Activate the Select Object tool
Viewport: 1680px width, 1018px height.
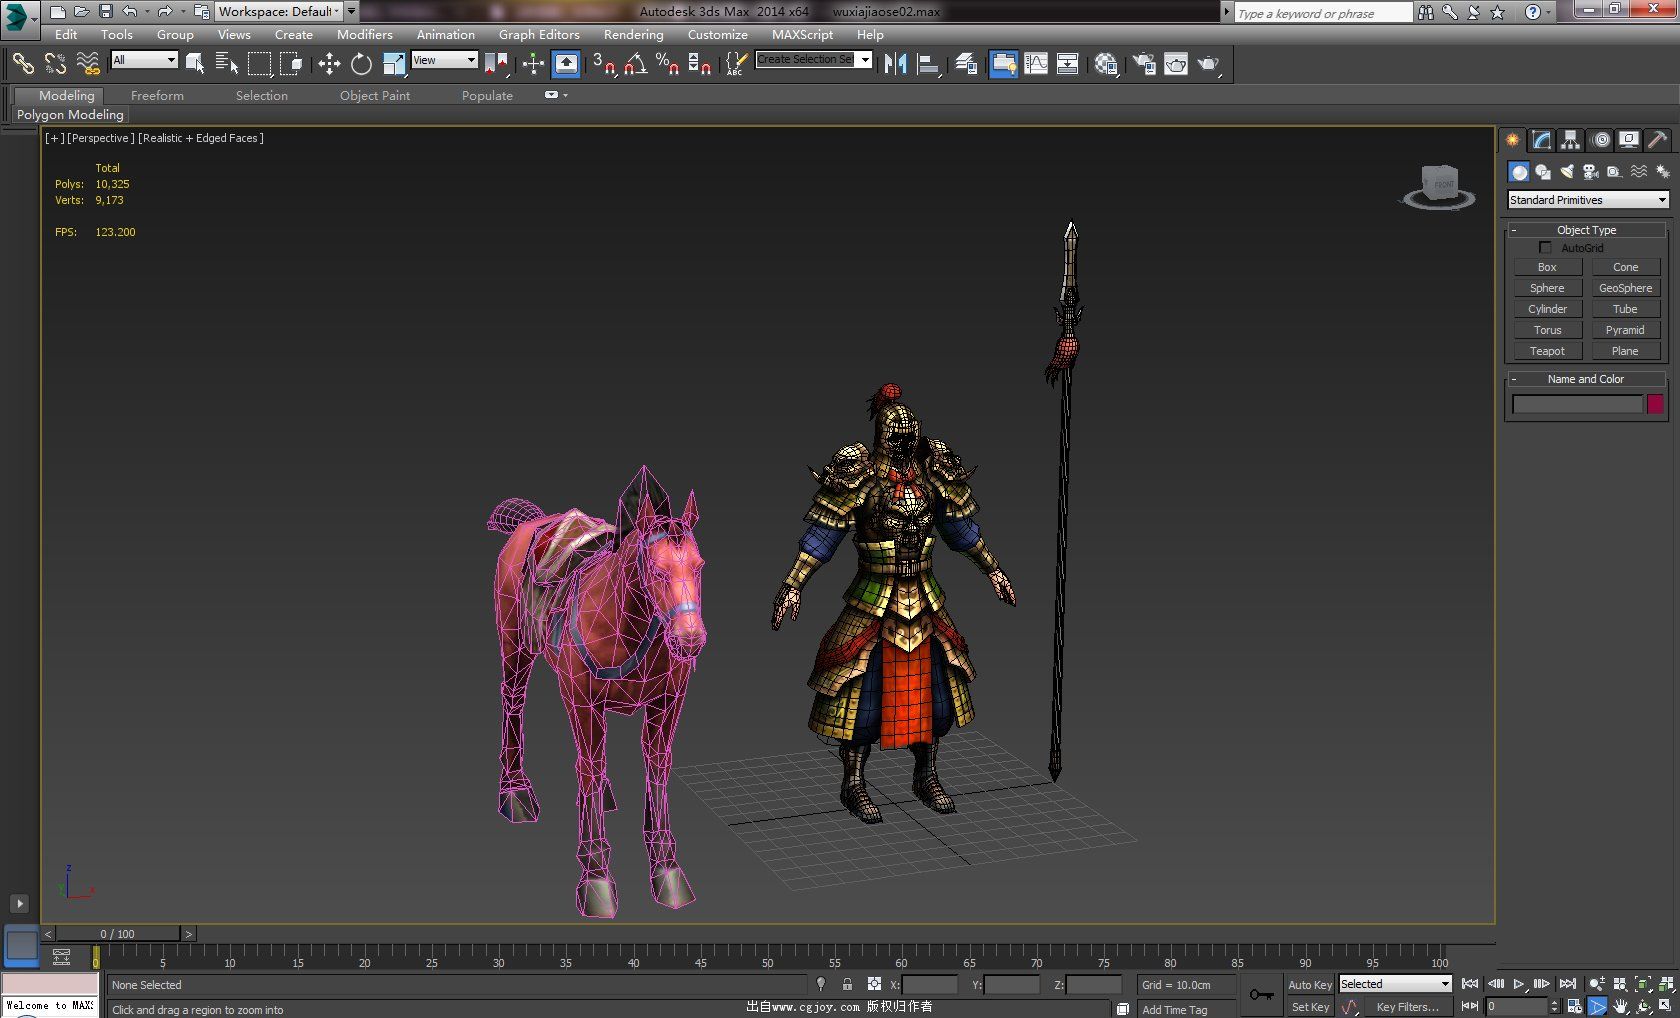[x=195, y=64]
